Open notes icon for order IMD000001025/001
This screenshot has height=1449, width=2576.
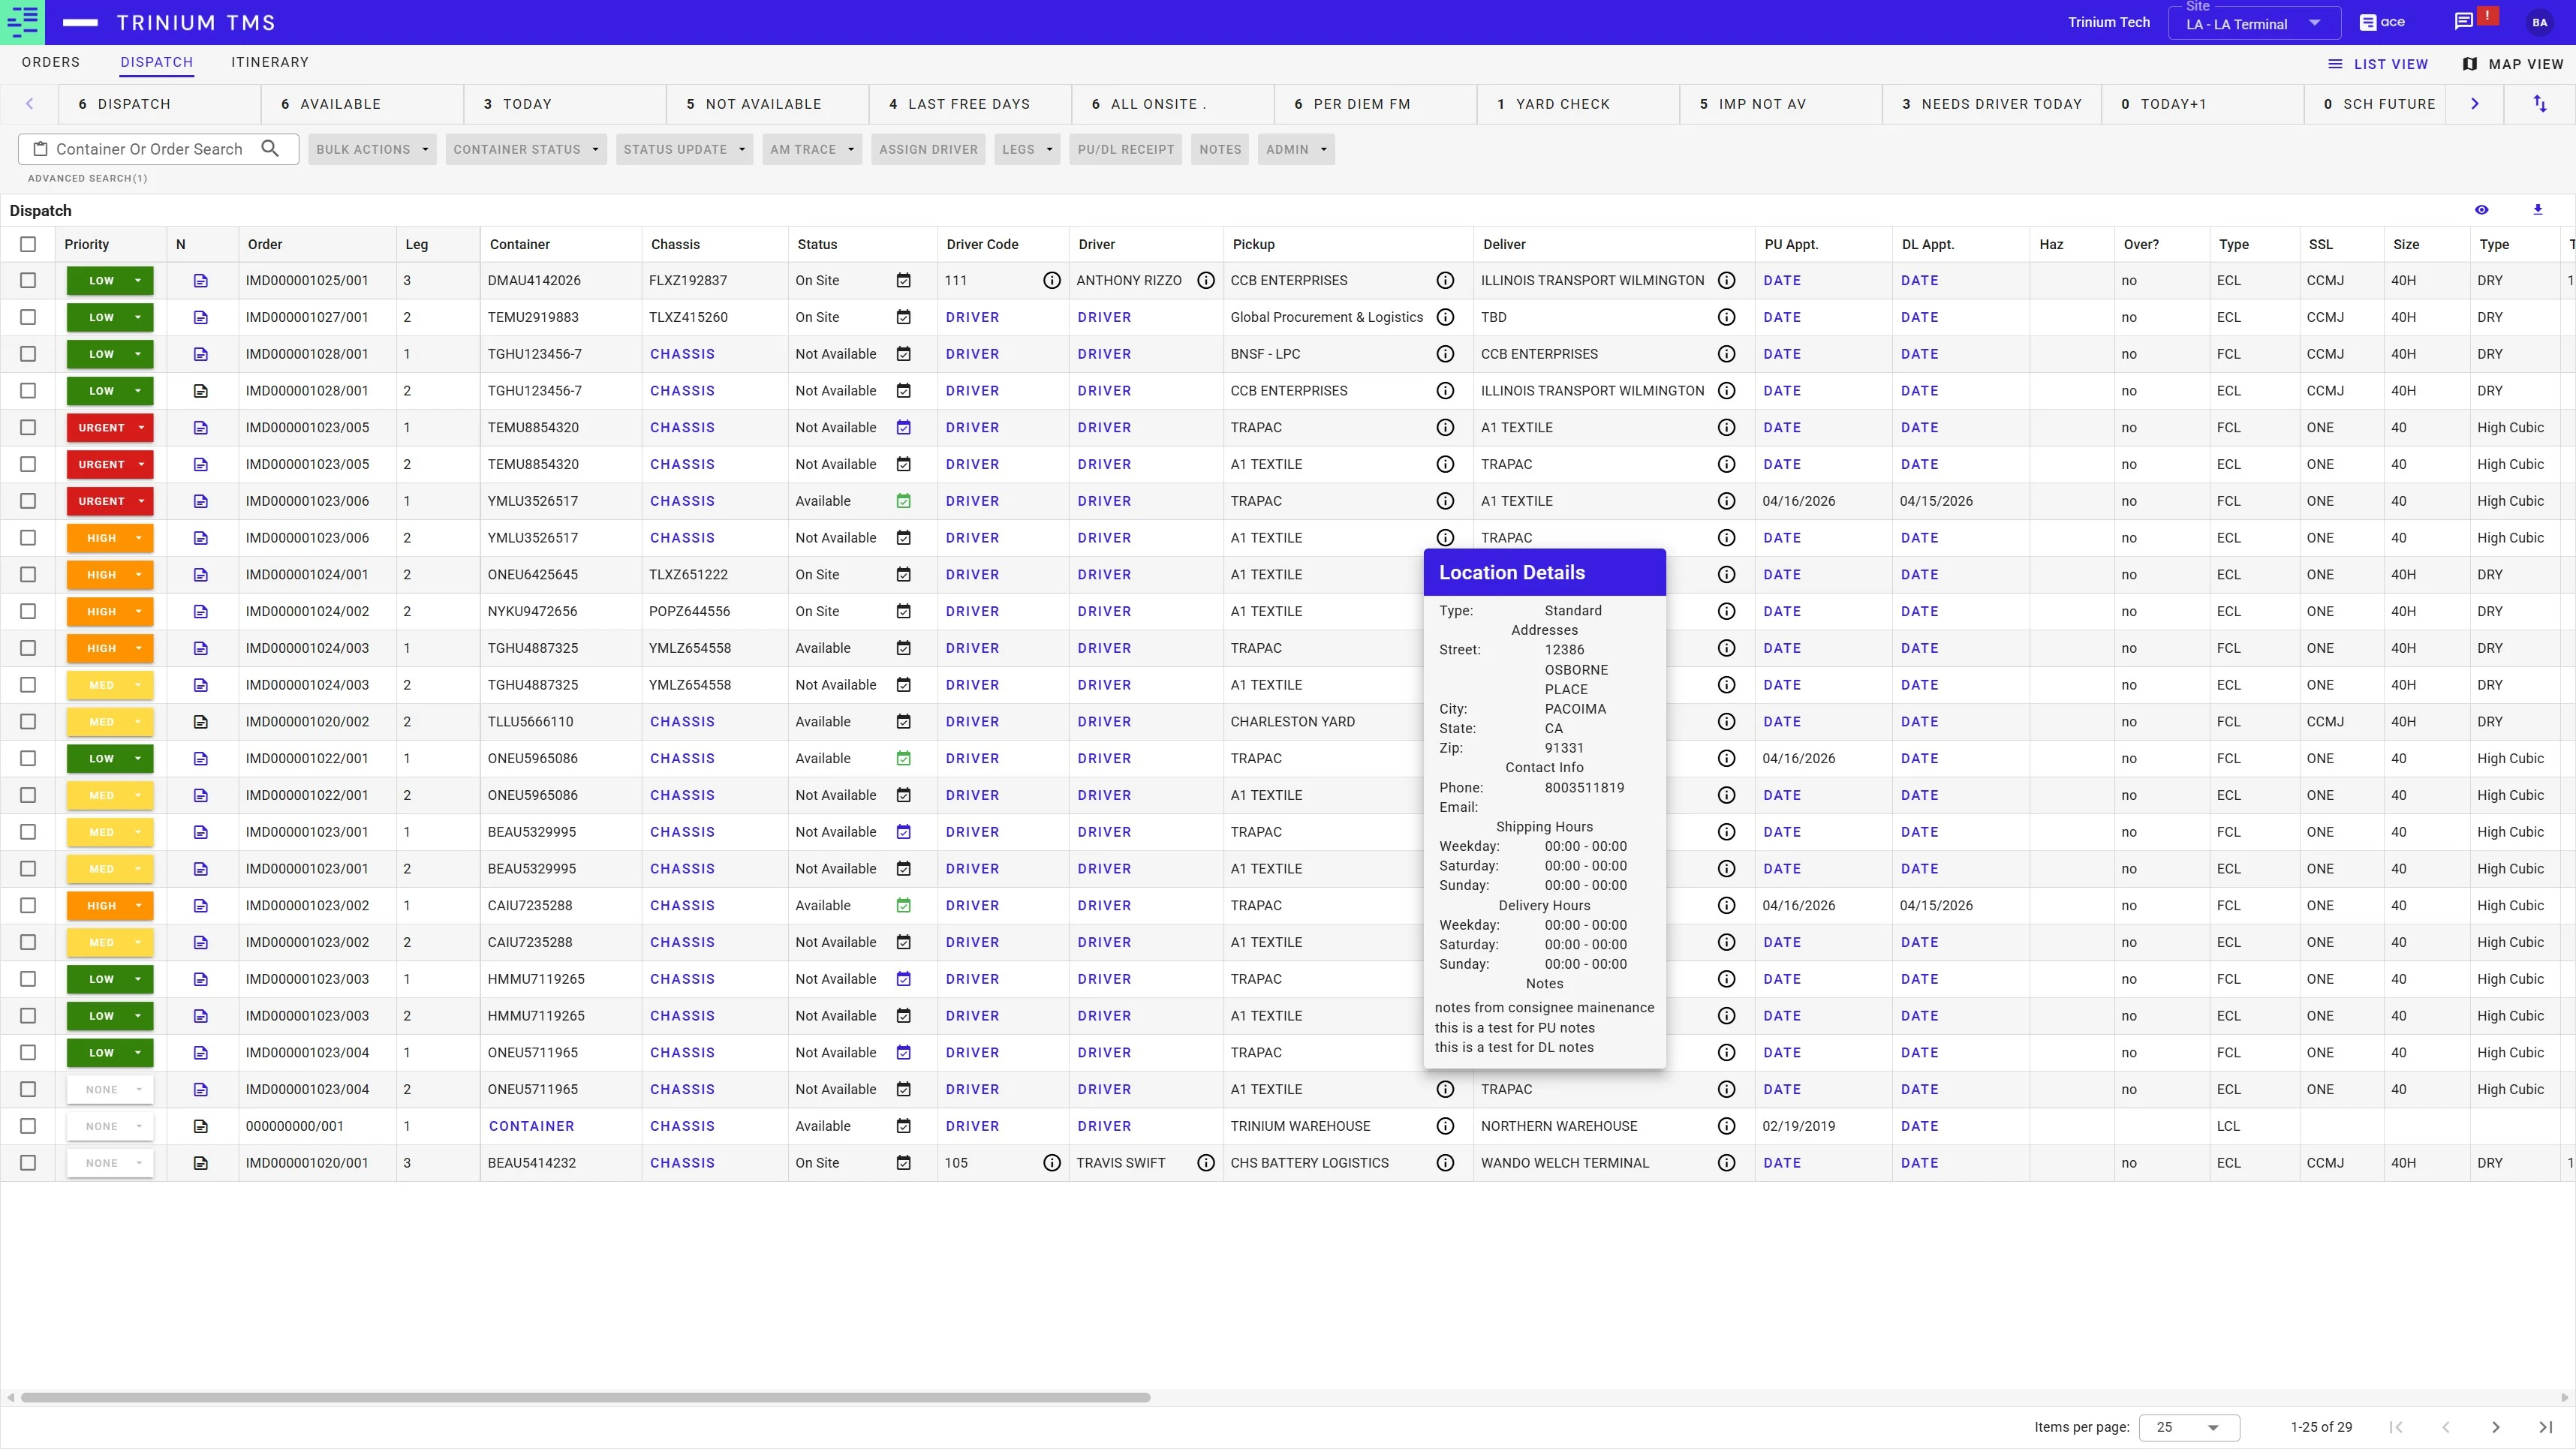coord(201,281)
